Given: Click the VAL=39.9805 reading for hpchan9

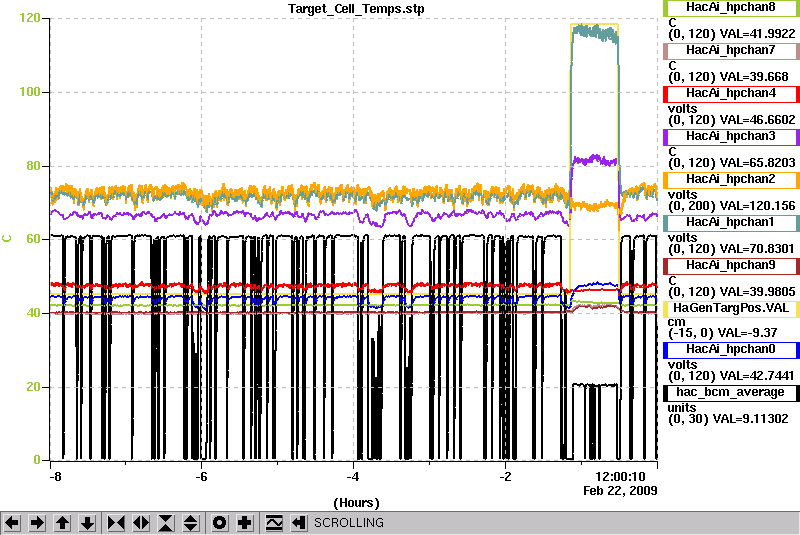Looking at the screenshot, I should pos(757,292).
